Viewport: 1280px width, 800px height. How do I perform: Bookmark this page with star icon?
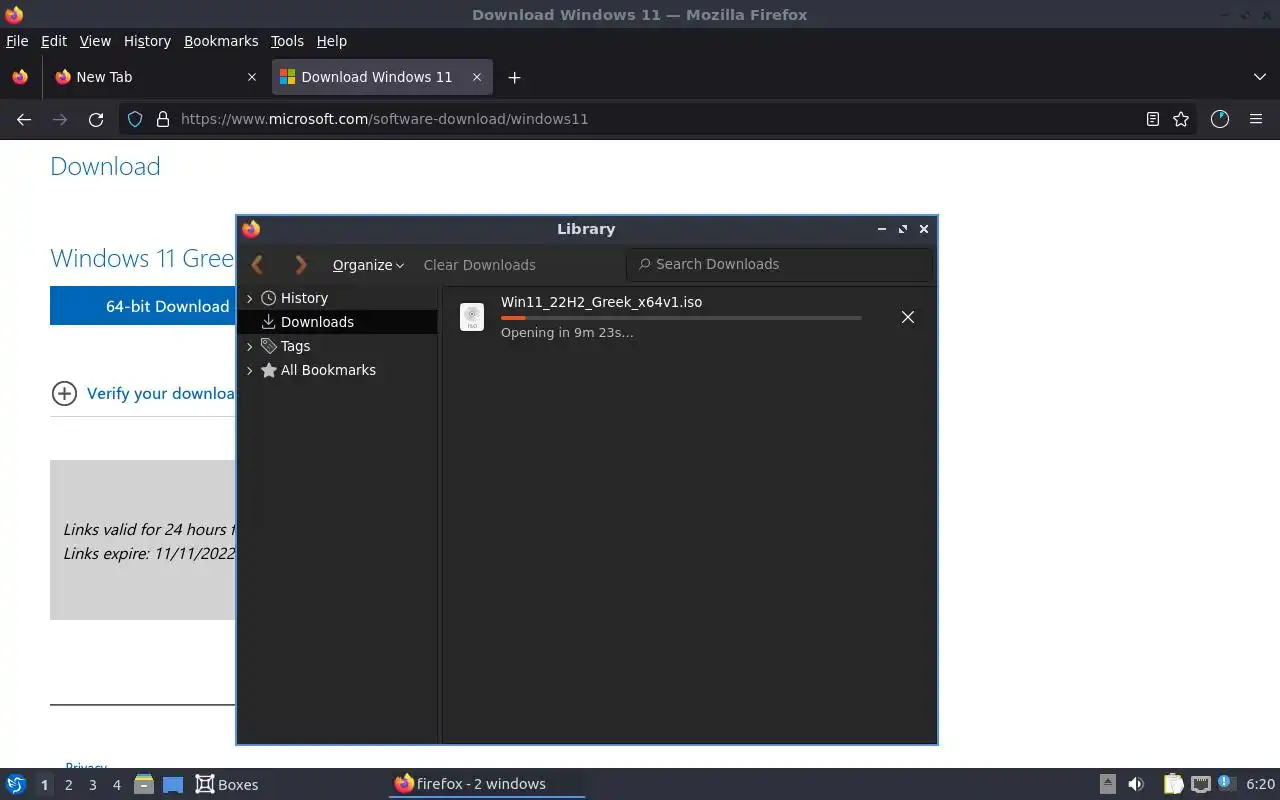[1181, 119]
